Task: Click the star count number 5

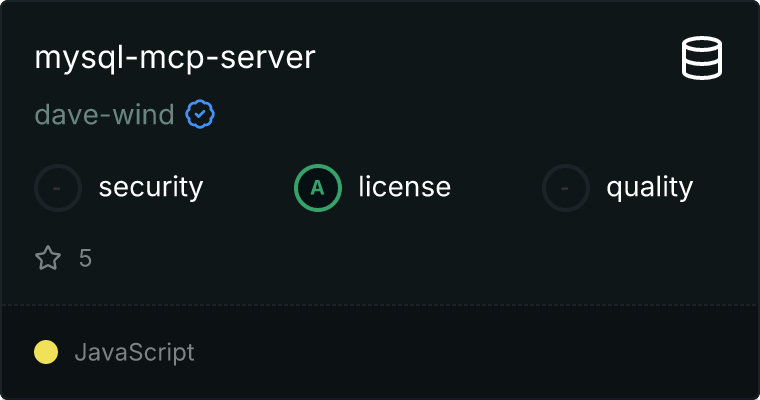Action: [x=85, y=259]
